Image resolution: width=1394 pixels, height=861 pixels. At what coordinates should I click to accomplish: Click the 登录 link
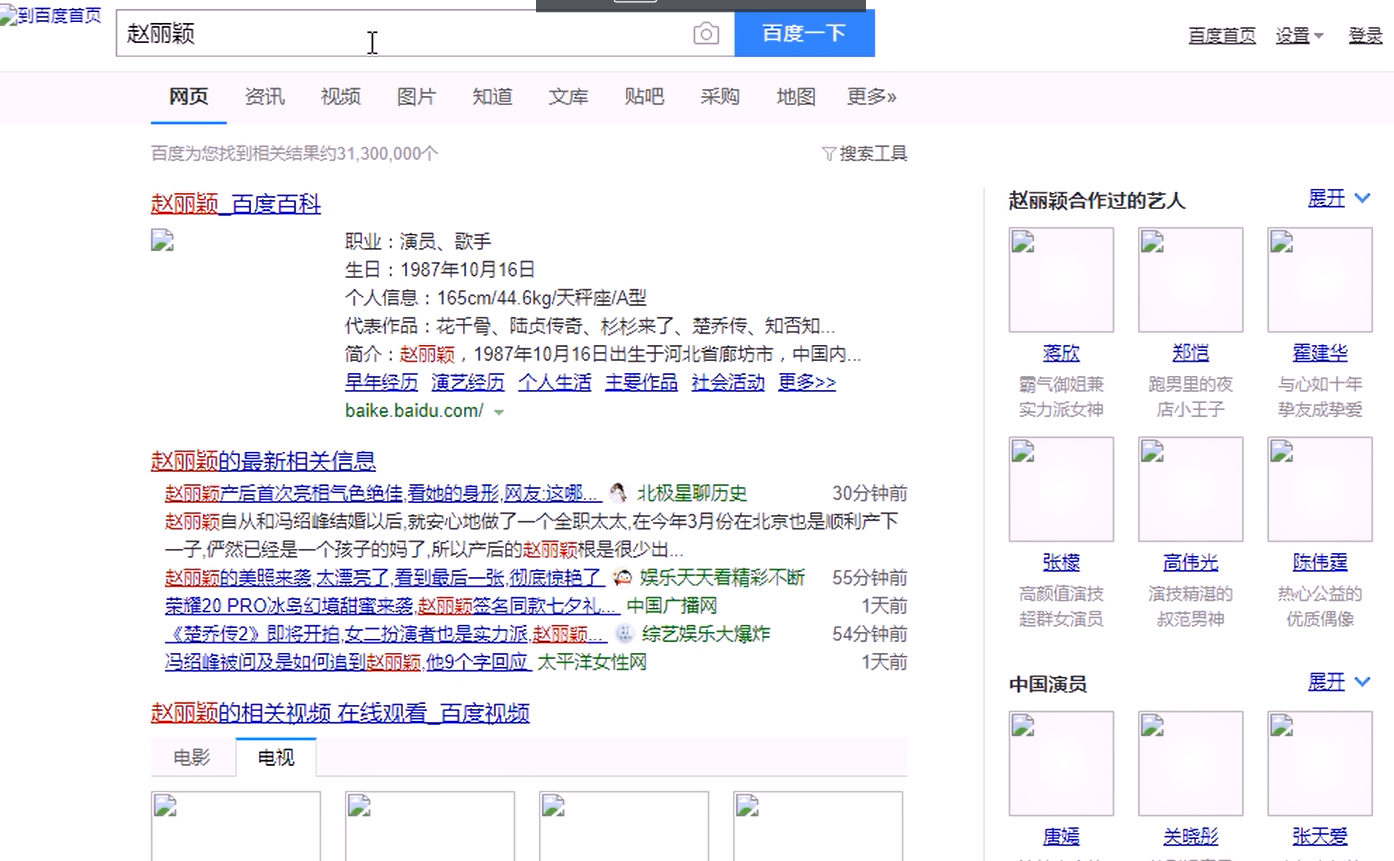[1365, 35]
